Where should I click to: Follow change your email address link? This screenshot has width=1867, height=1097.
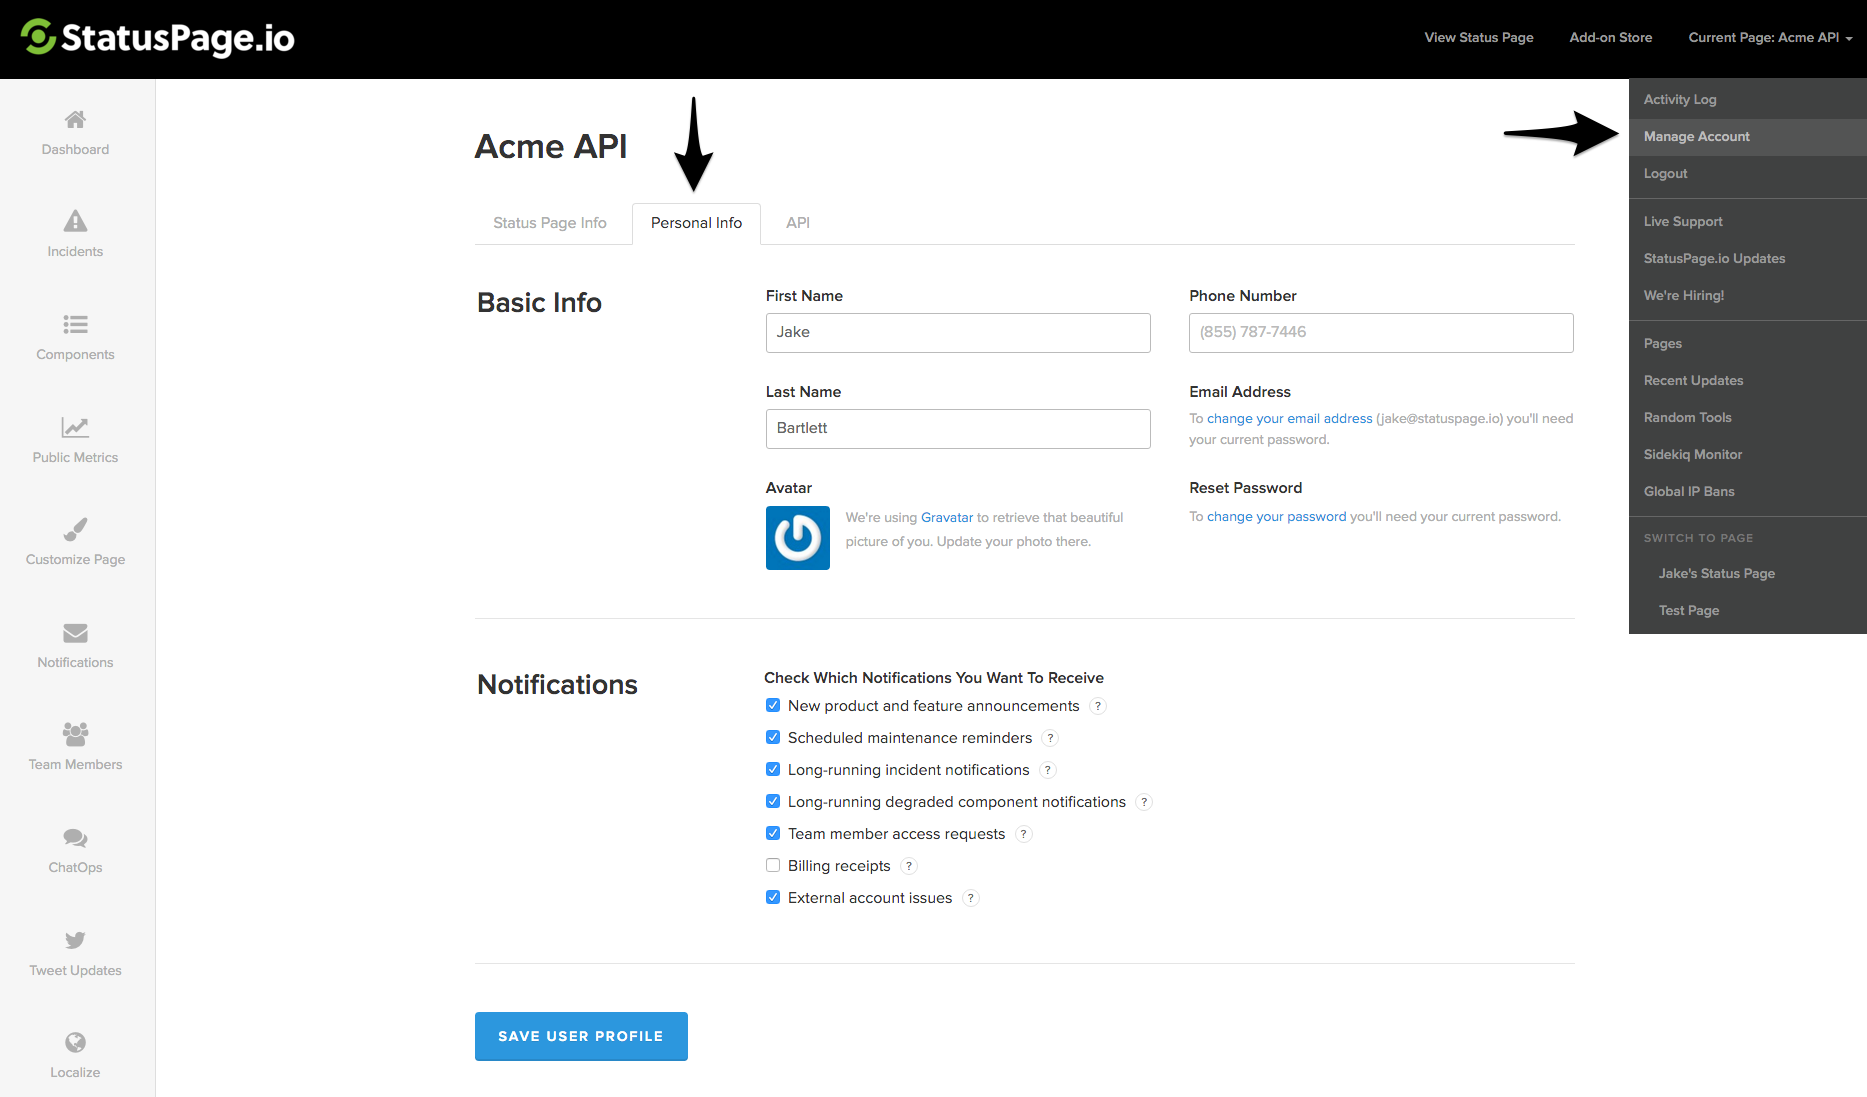coord(1289,419)
